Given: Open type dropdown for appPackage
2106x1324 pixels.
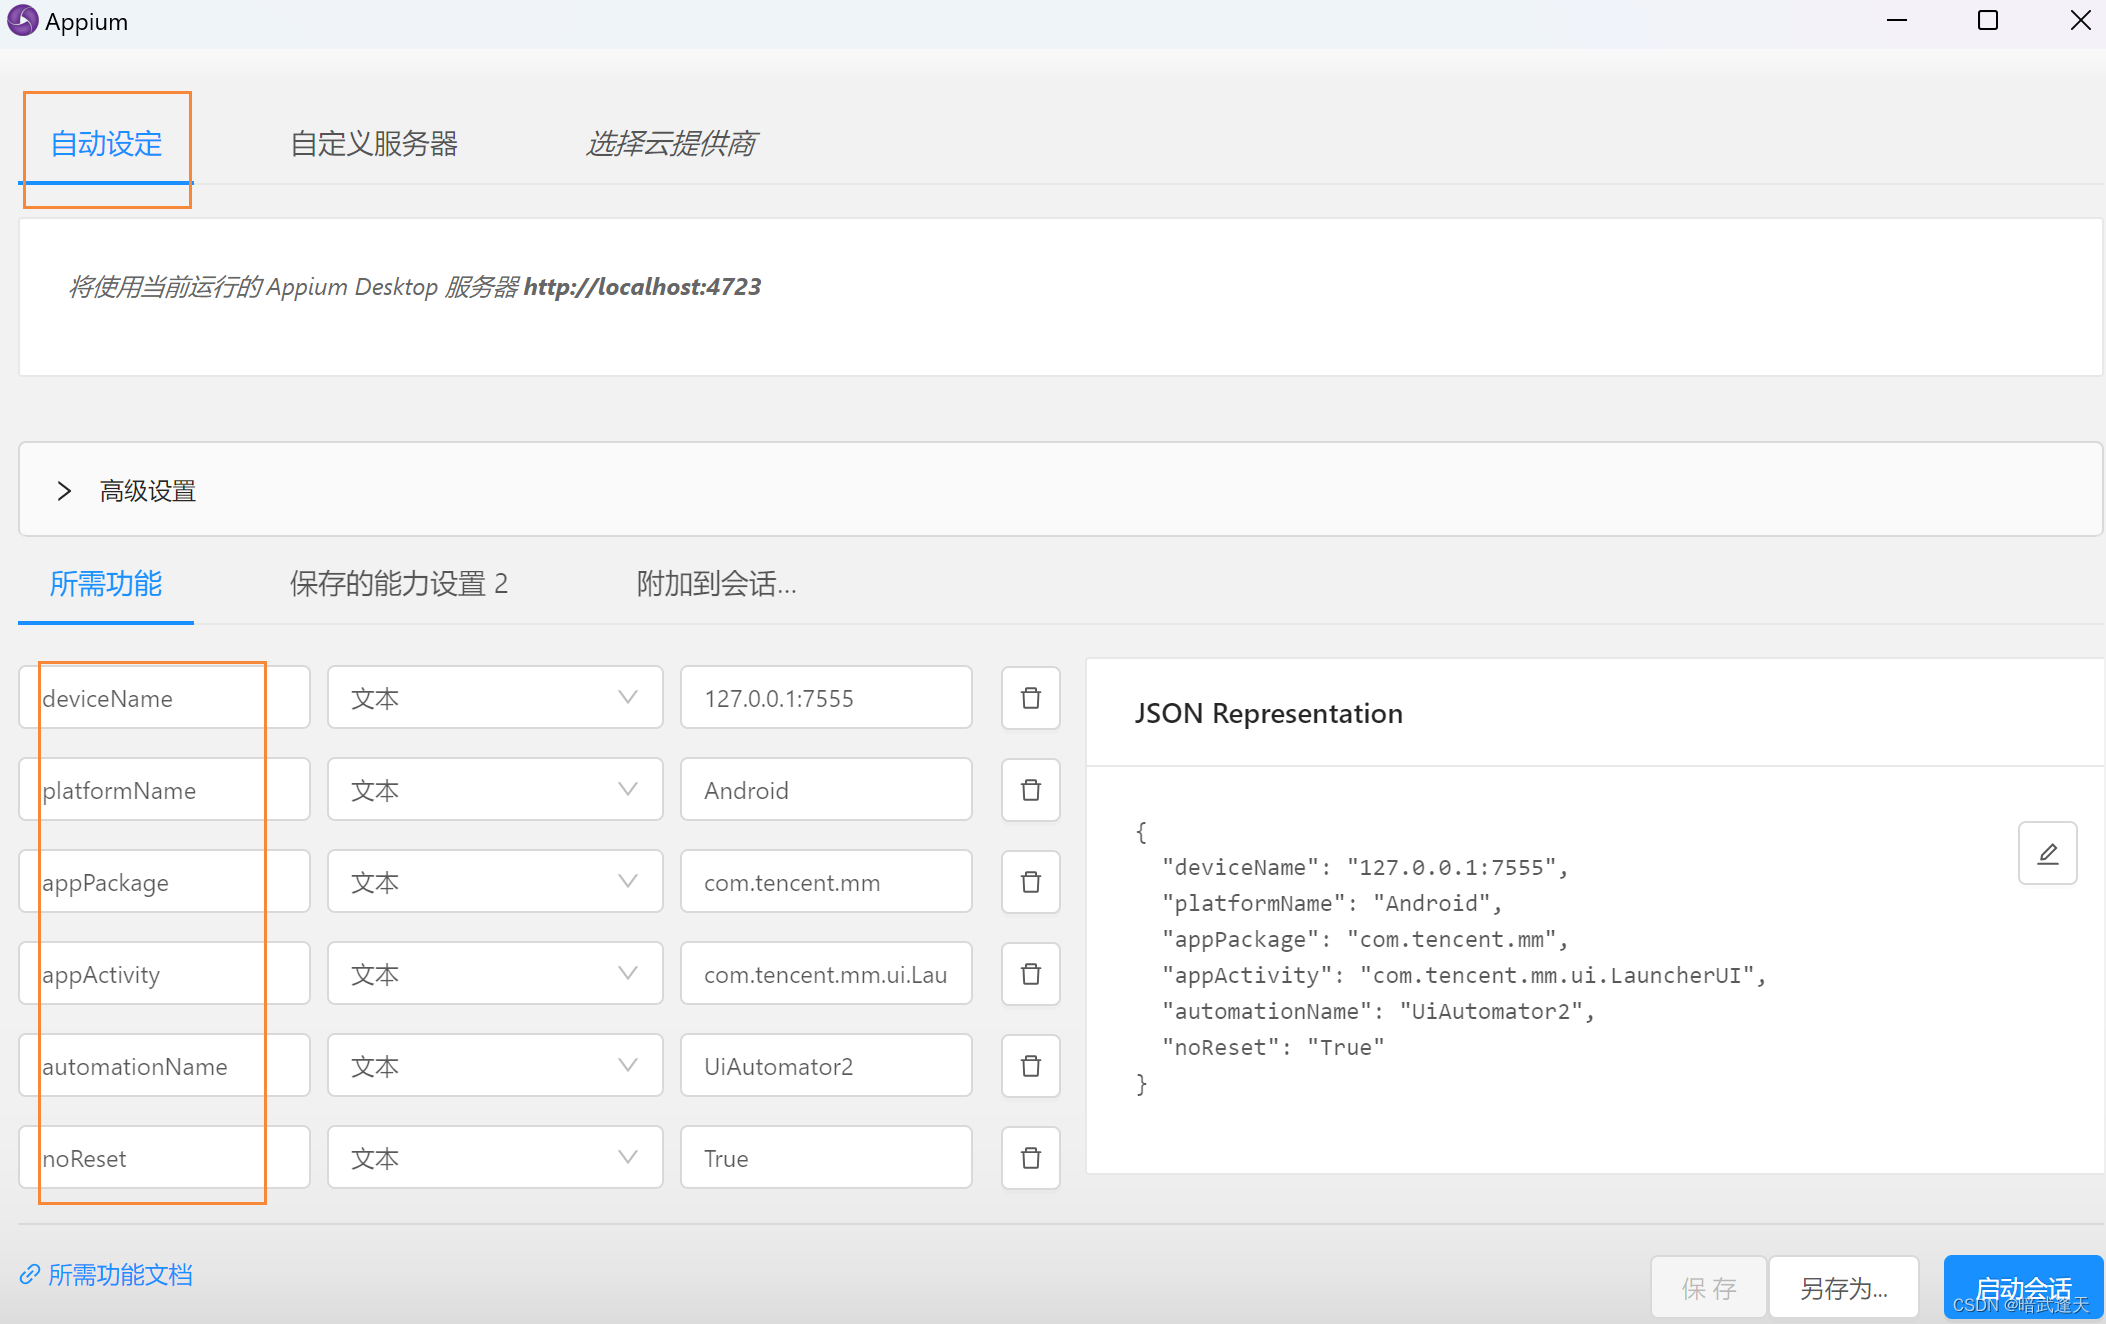Looking at the screenshot, I should click(495, 882).
